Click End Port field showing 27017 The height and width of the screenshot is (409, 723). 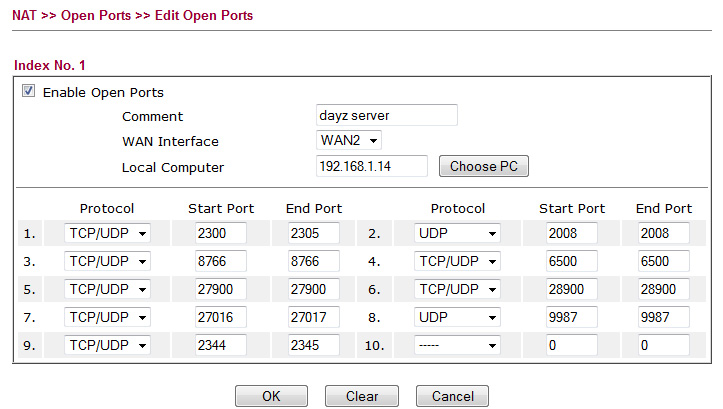(314, 317)
